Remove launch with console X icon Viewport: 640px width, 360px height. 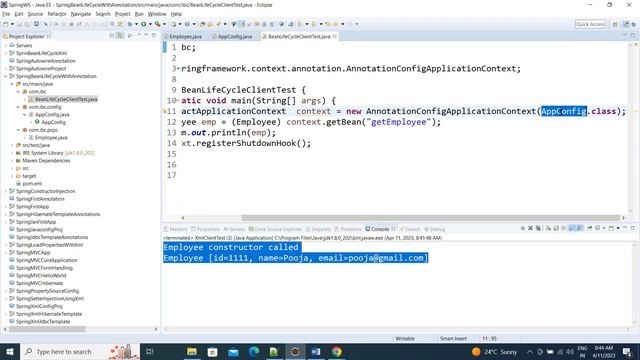pos(530,228)
